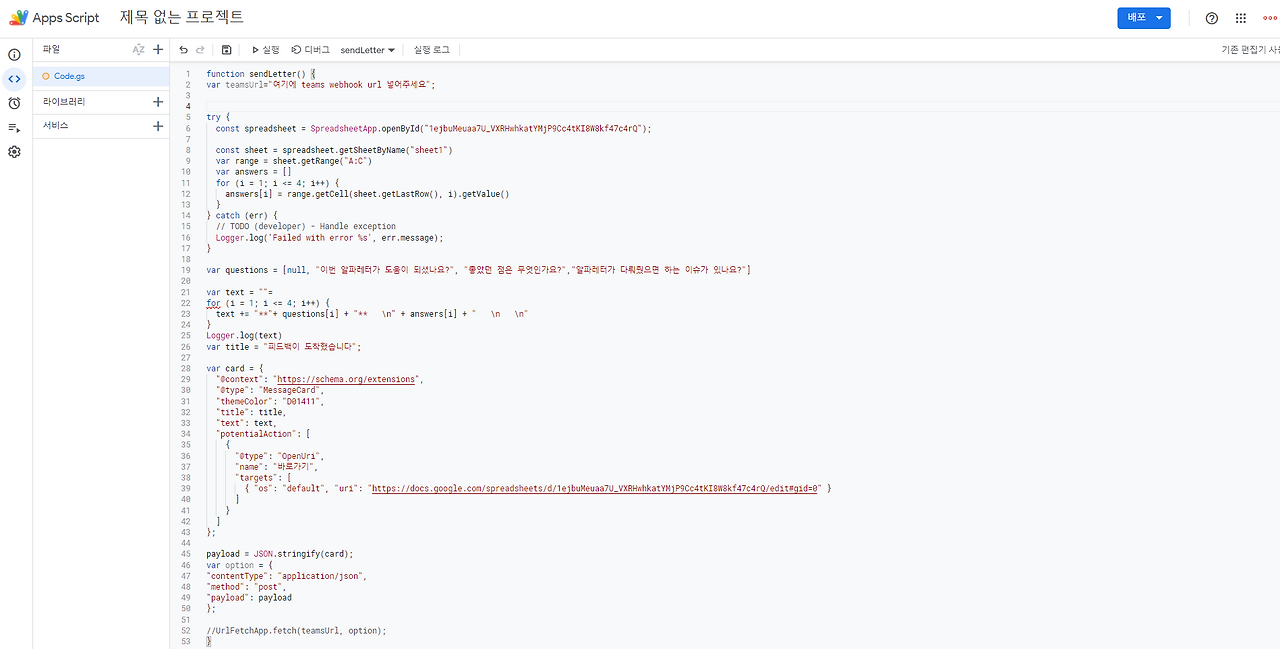Screen dimensions: 1280x649
Task: Undo the last edit
Action: 183,49
